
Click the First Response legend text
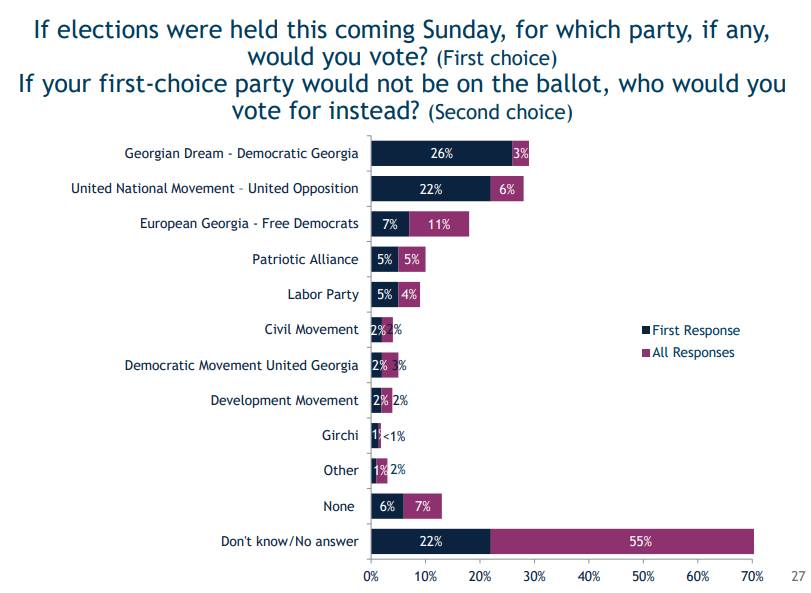pyautogui.click(x=696, y=330)
